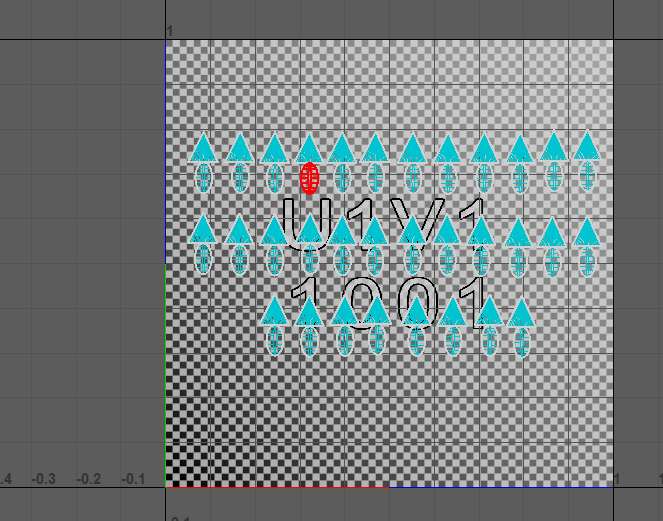Viewport: 663px width, 521px height.
Task: Select the leftmost oval shell in the middle row
Action: 203,259
